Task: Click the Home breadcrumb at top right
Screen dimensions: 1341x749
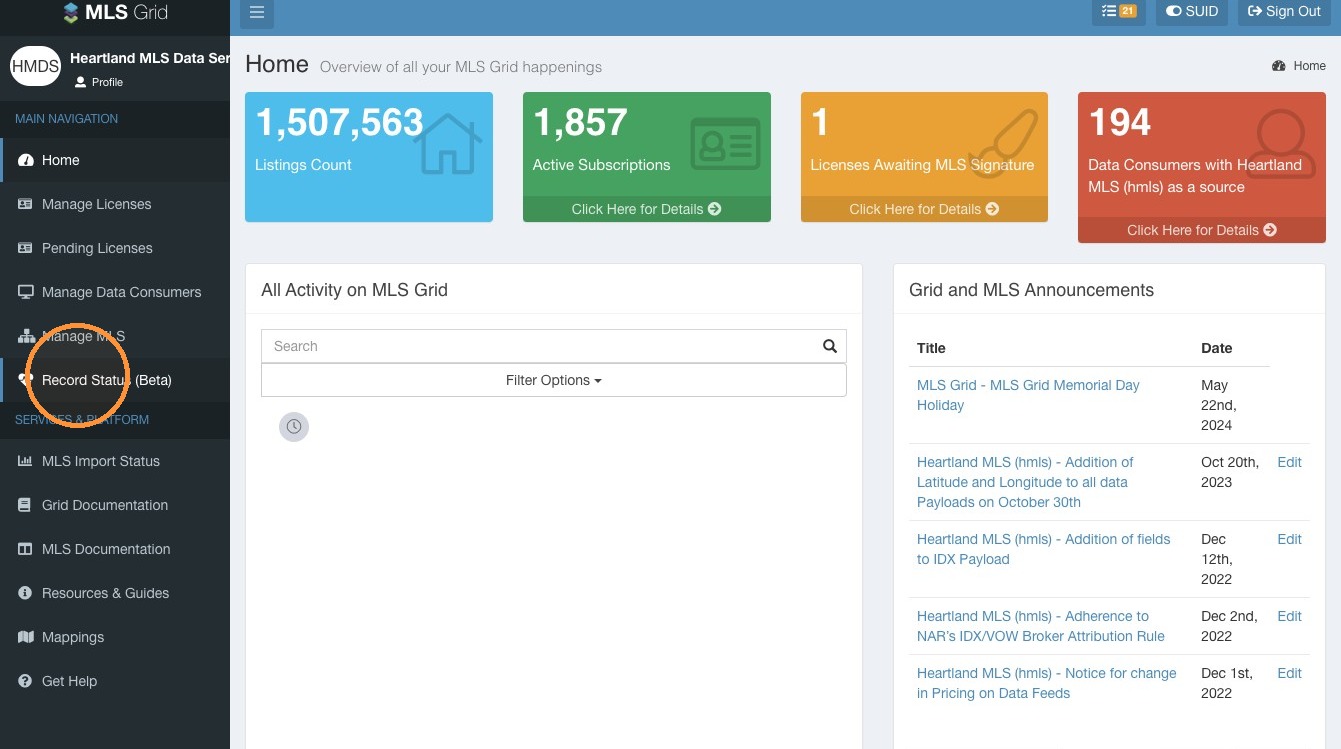Action: click(1299, 66)
